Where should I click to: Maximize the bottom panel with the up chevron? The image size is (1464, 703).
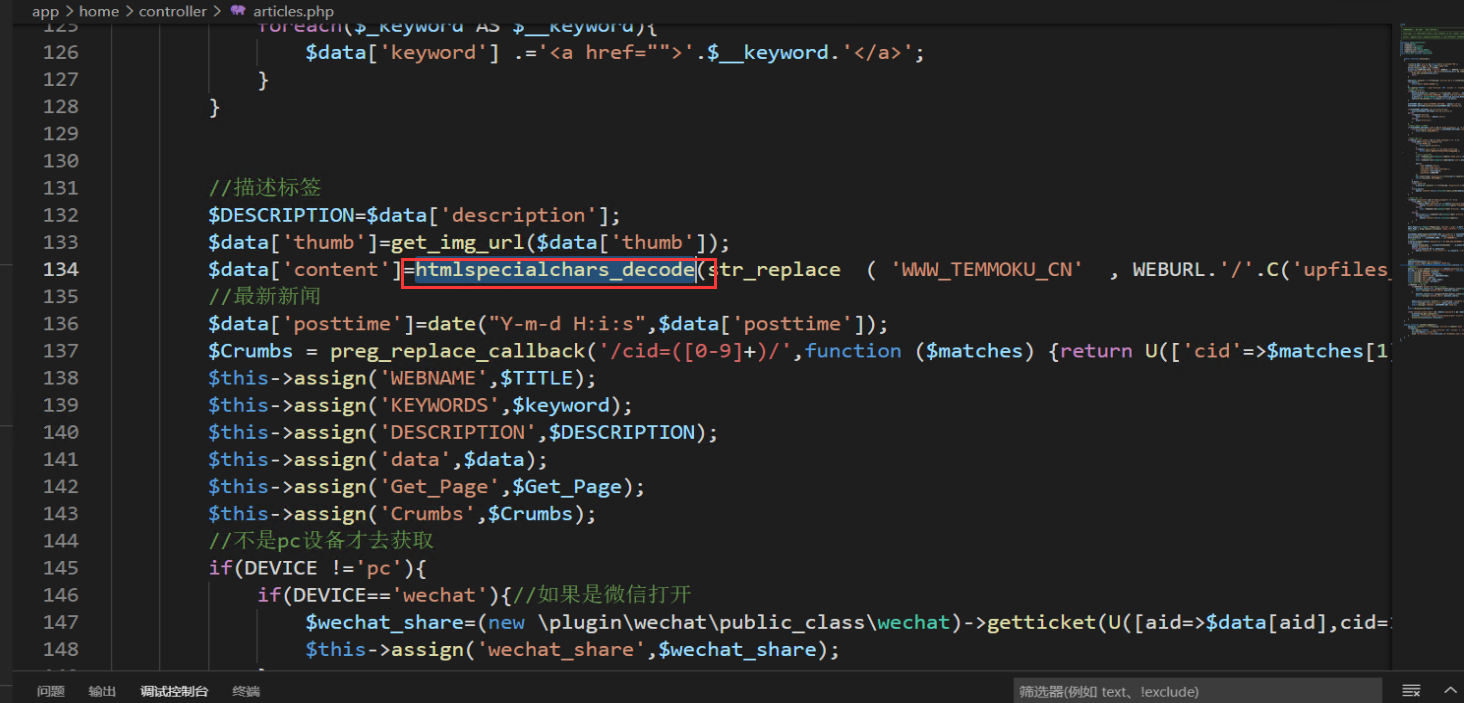[1451, 691]
